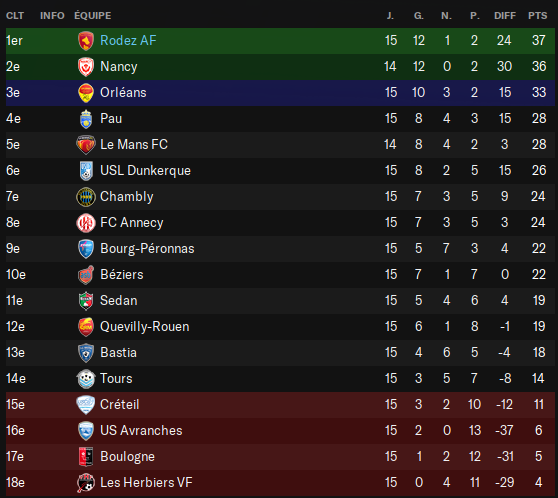Select the Chambly round badge
The width and height of the screenshot is (558, 498).
86,196
